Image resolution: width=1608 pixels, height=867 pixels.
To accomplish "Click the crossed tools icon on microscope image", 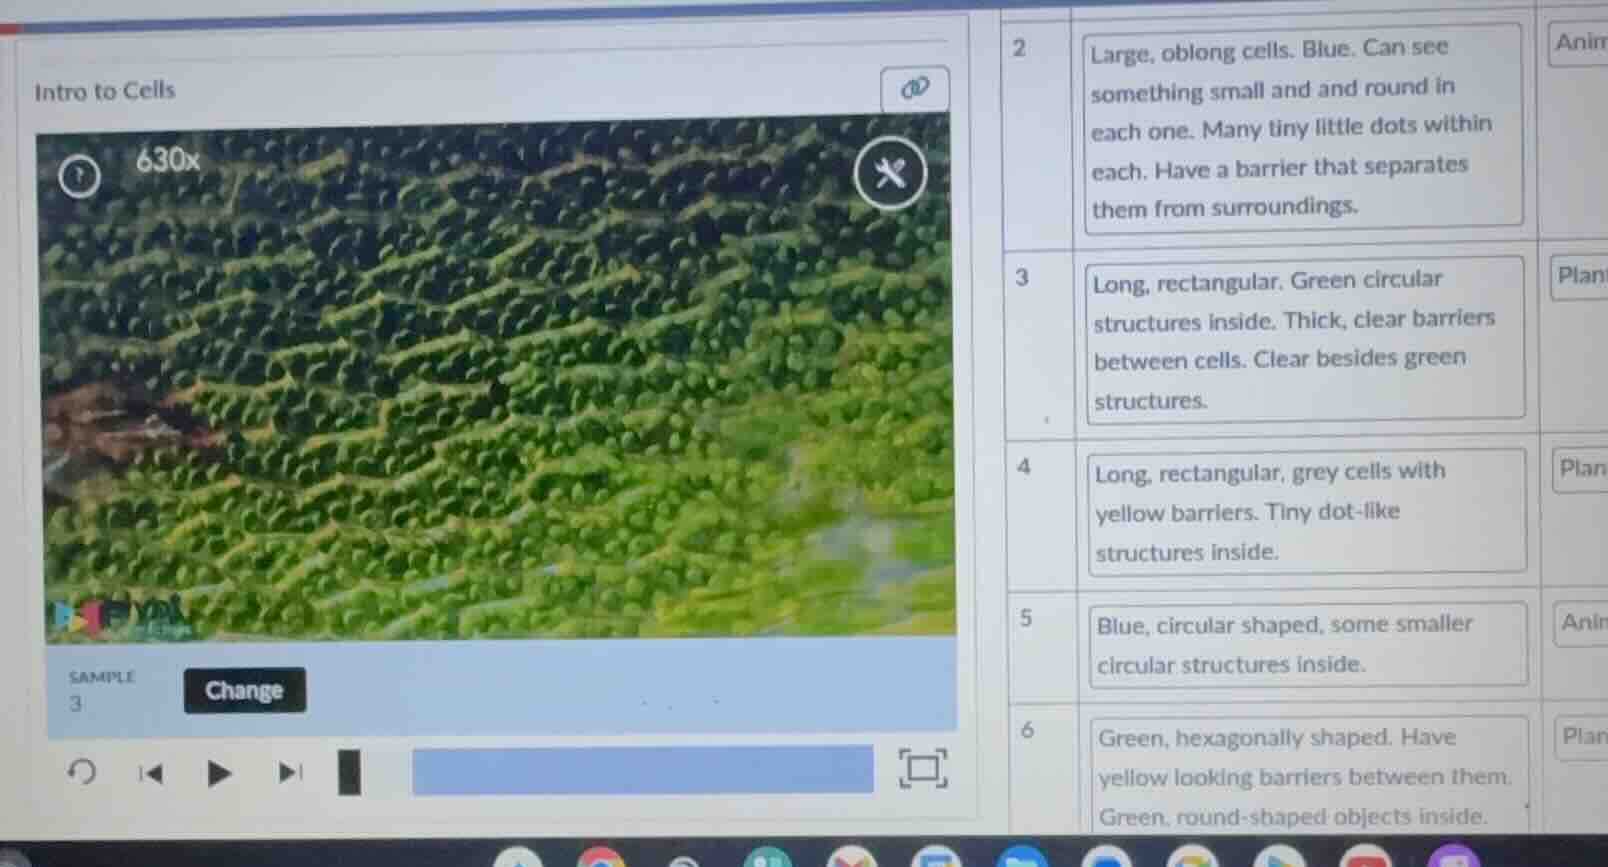I will [x=890, y=173].
